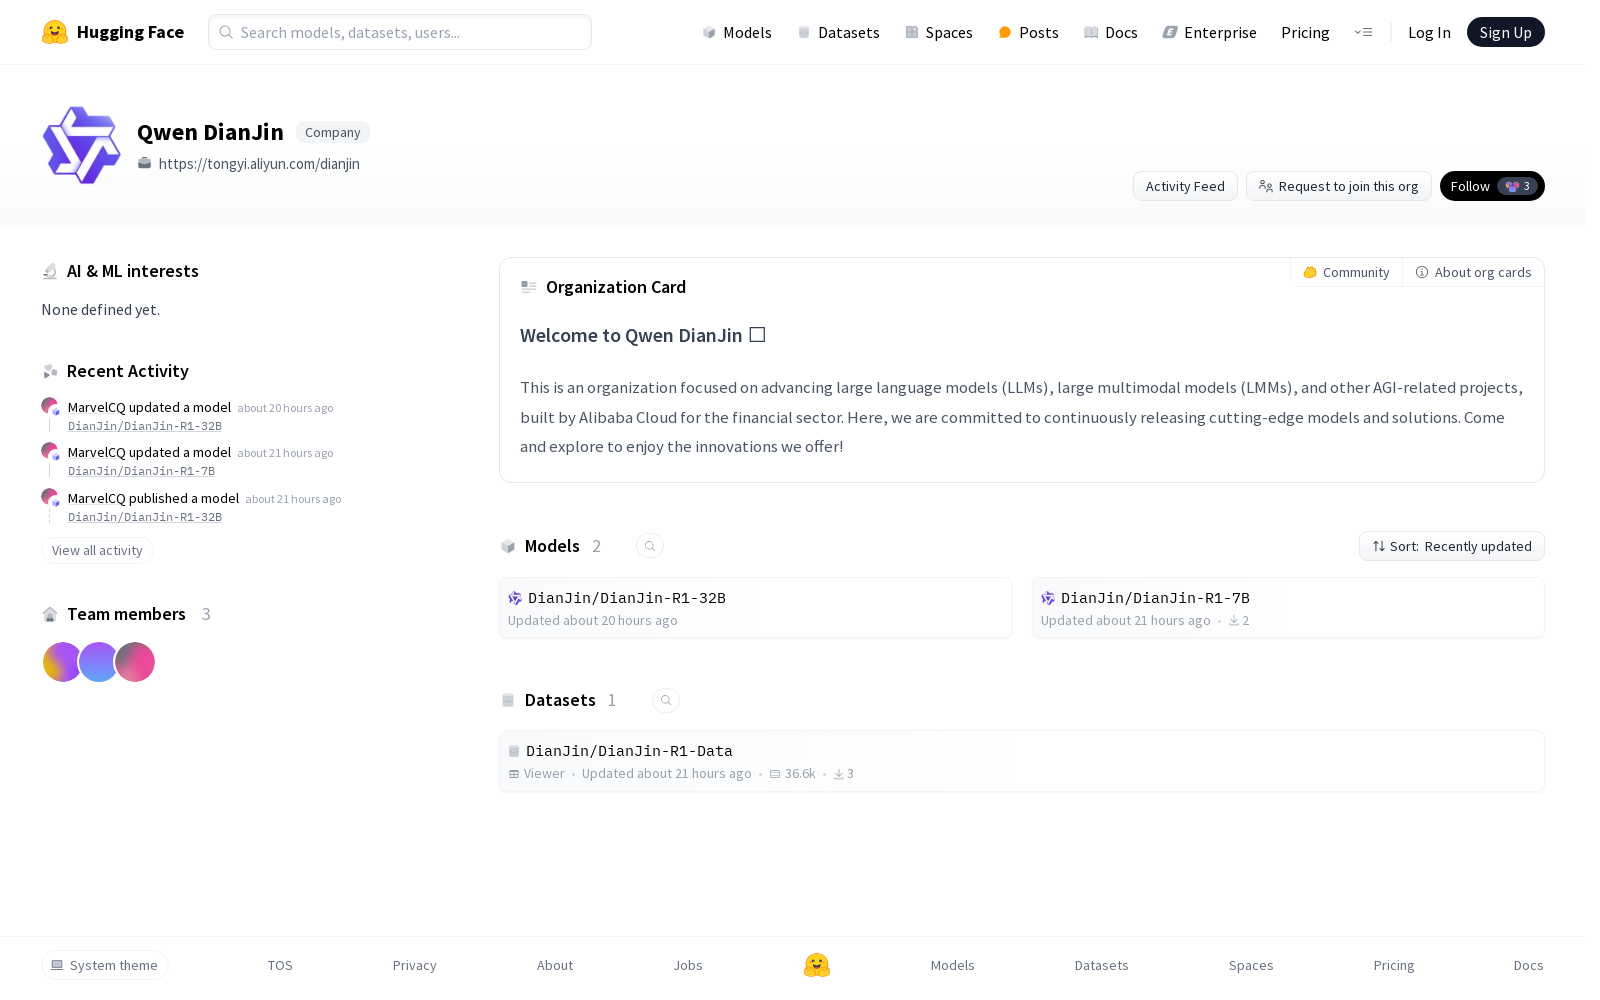This screenshot has width=1600, height=1000.
Task: Click the Models count "2"
Action: [x=597, y=546]
